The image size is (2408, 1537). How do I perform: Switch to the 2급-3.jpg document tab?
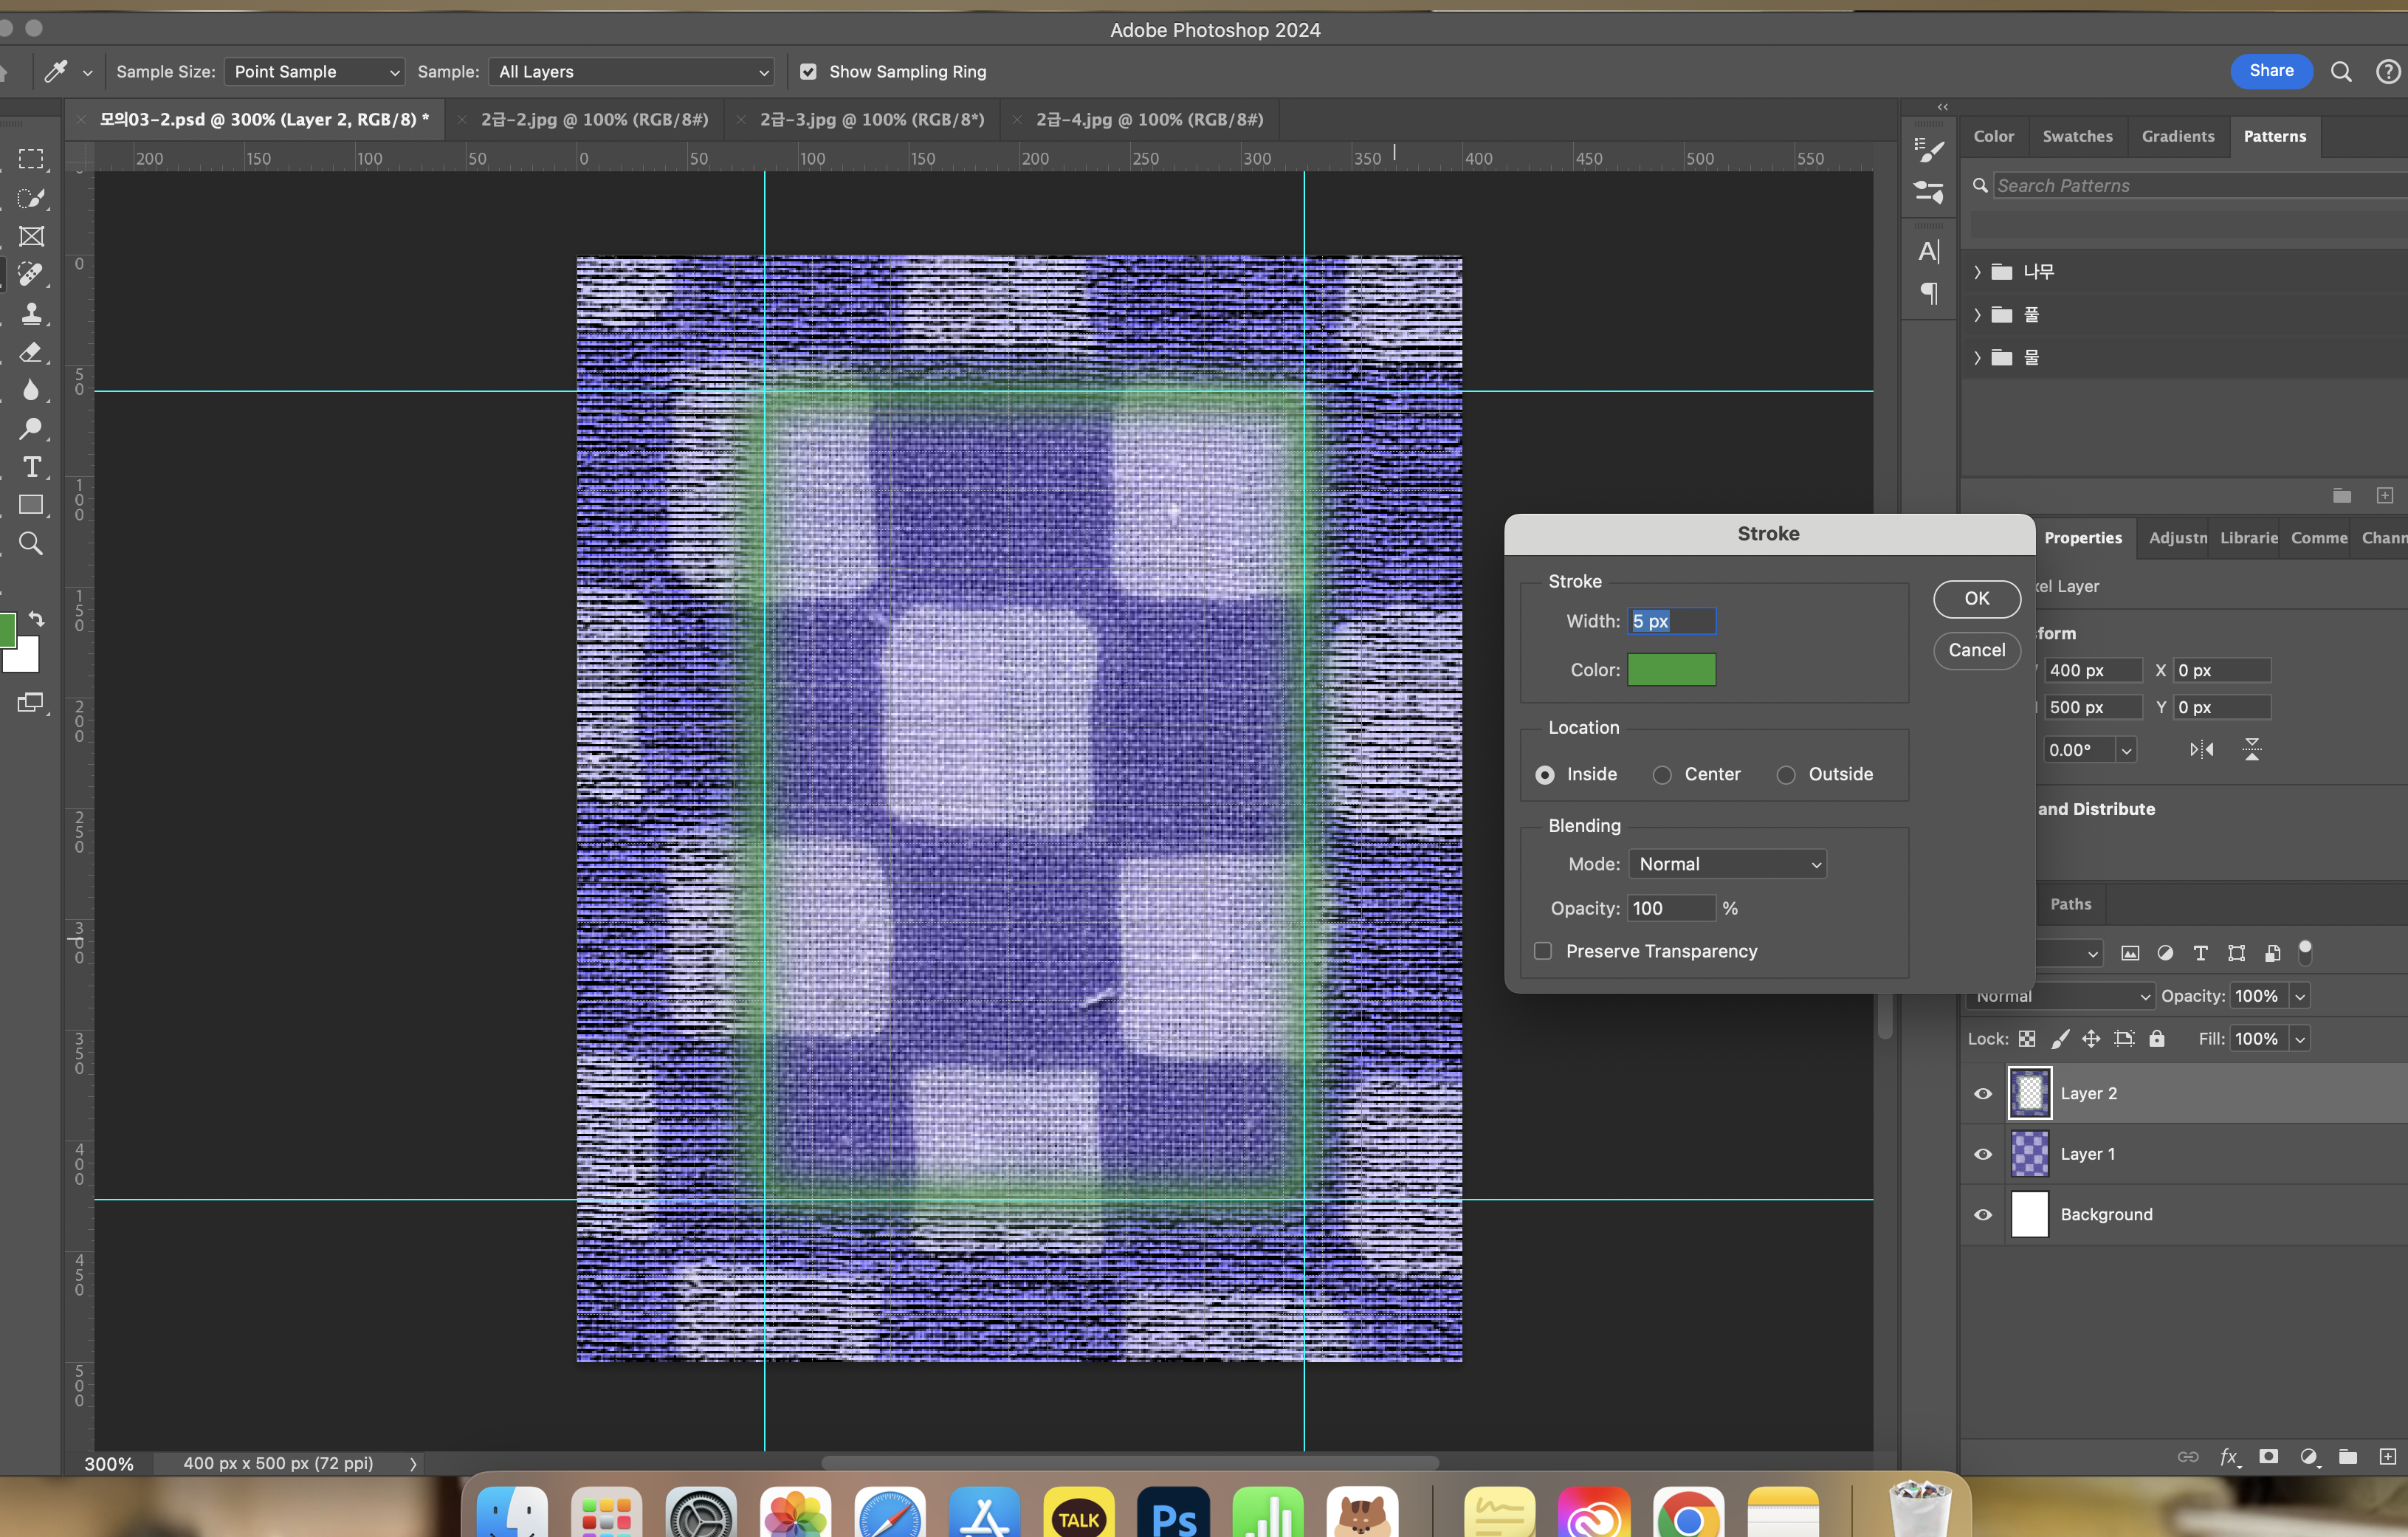[871, 120]
